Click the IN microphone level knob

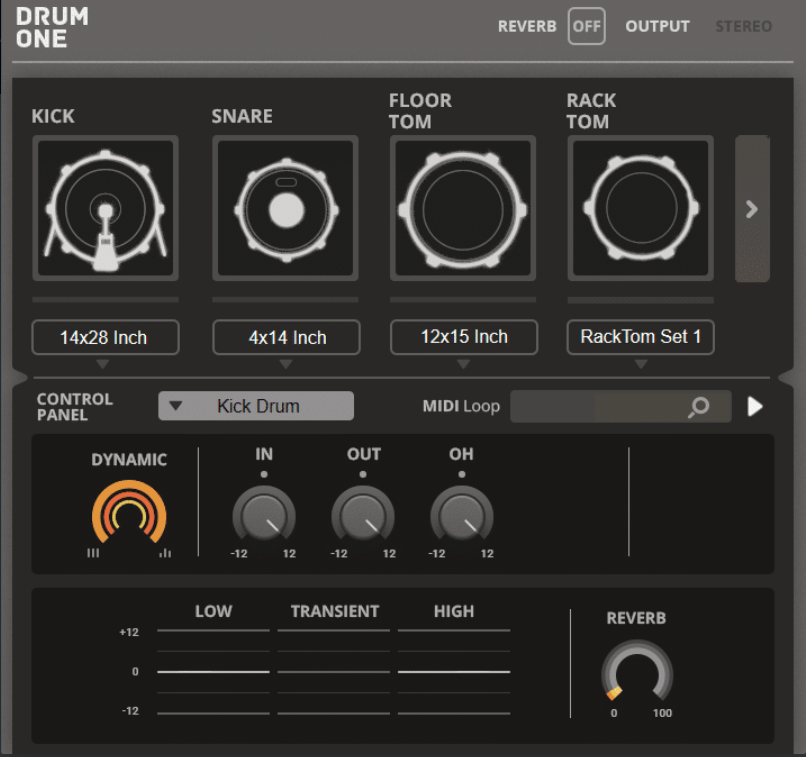pyautogui.click(x=264, y=515)
